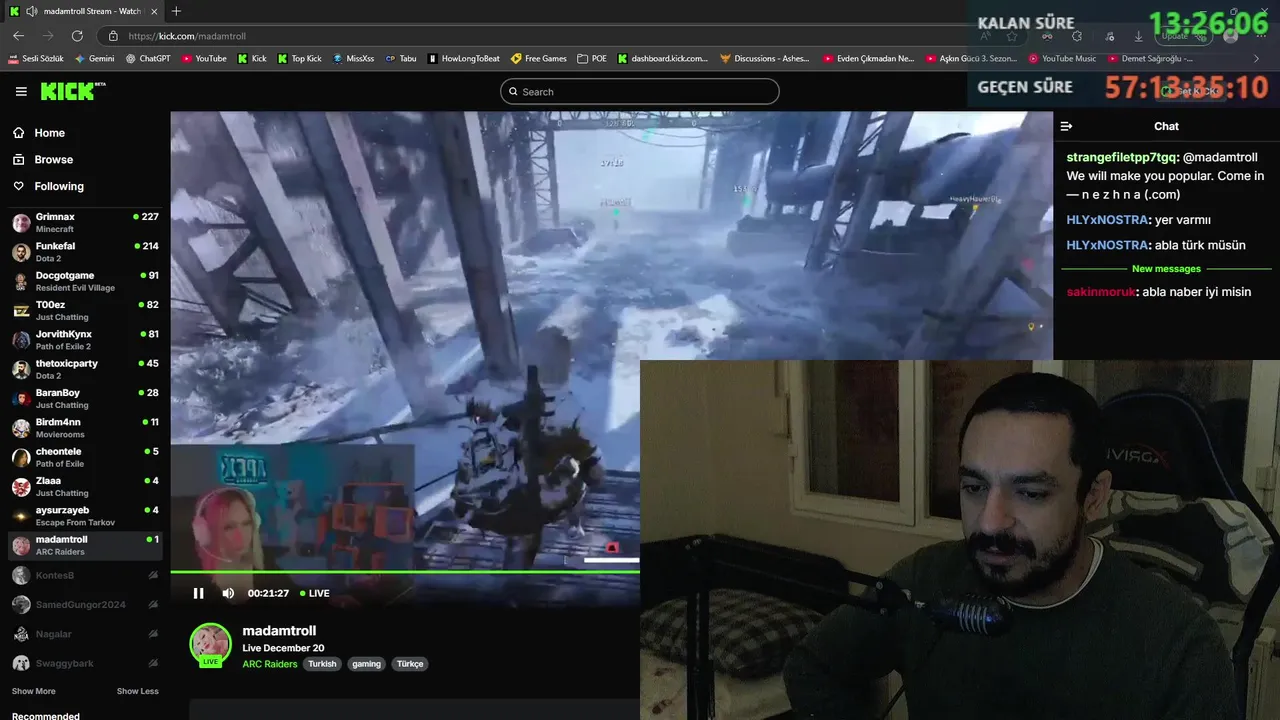Open YouTube bookmark
This screenshot has height=720, width=1280.
(204, 59)
